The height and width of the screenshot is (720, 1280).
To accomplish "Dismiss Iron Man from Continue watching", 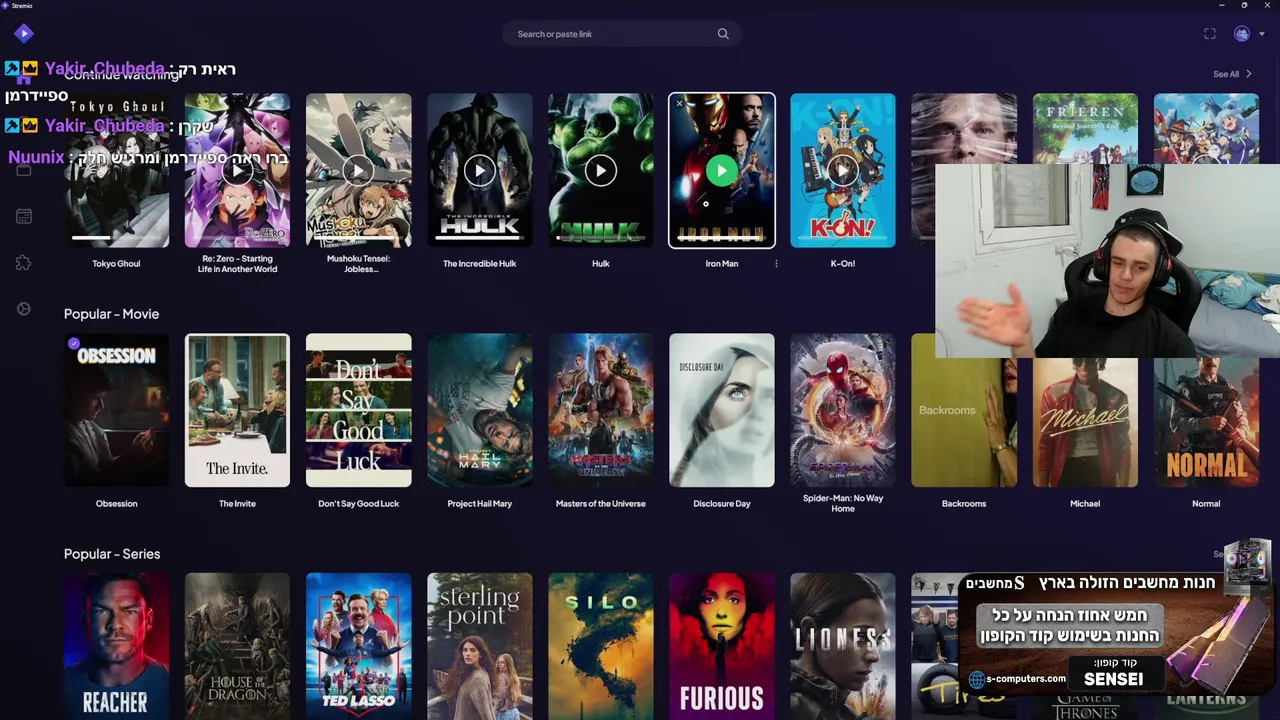I will tap(679, 104).
